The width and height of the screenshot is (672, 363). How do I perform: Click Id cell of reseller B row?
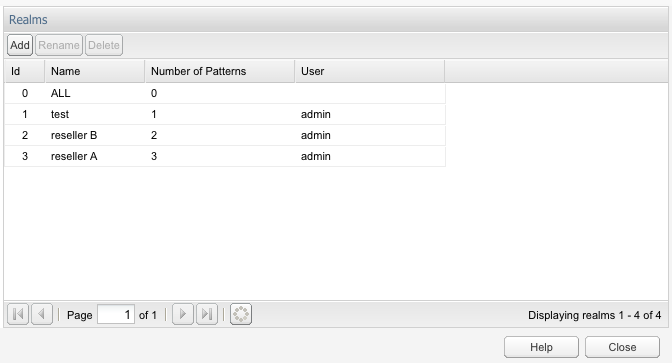pos(25,135)
